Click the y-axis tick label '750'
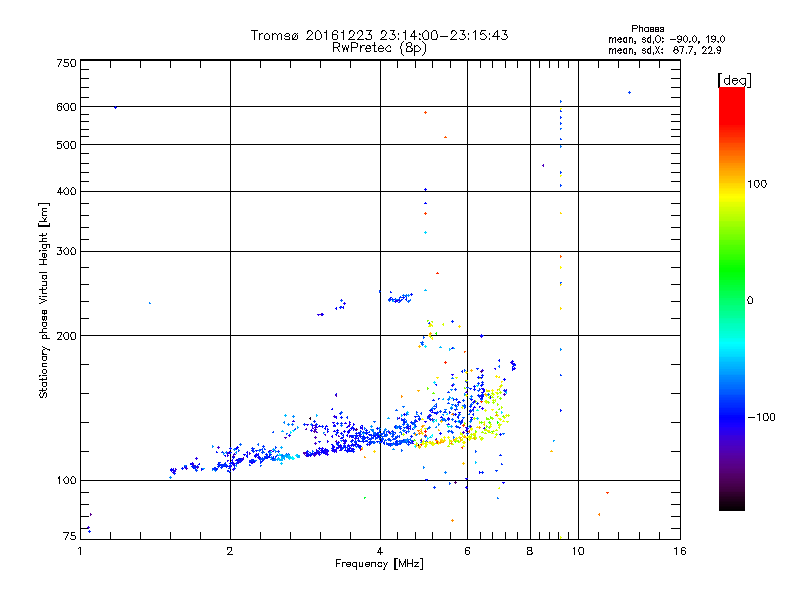Screen dimensions: 800x600 coord(66,63)
